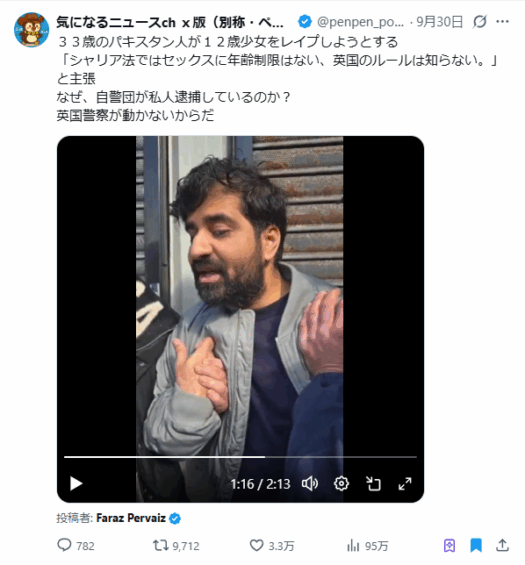View post analytics showing 95万
525x565 pixels.
coord(353,546)
